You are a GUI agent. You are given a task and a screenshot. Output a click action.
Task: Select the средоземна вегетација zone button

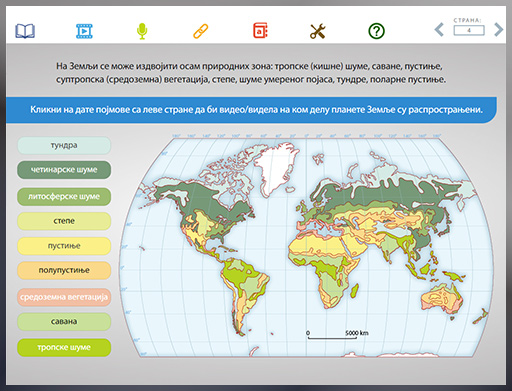(64, 297)
